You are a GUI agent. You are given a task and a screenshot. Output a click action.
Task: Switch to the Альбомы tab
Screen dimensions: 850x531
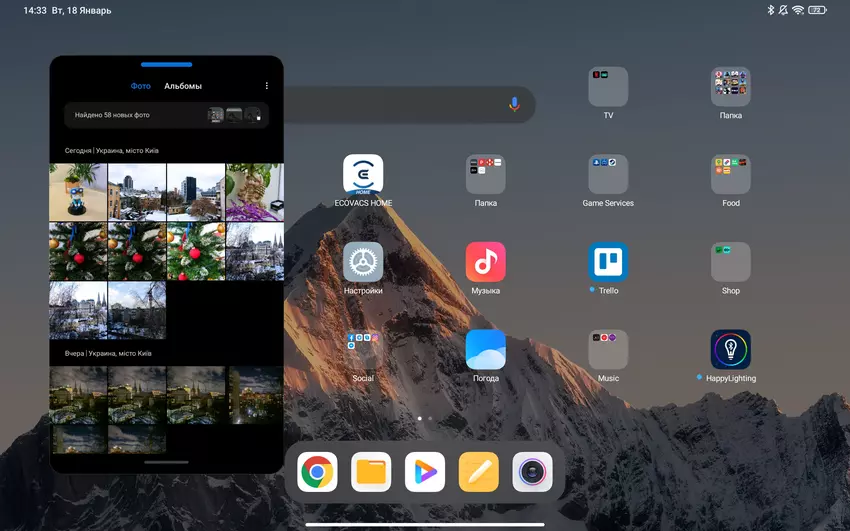point(183,86)
